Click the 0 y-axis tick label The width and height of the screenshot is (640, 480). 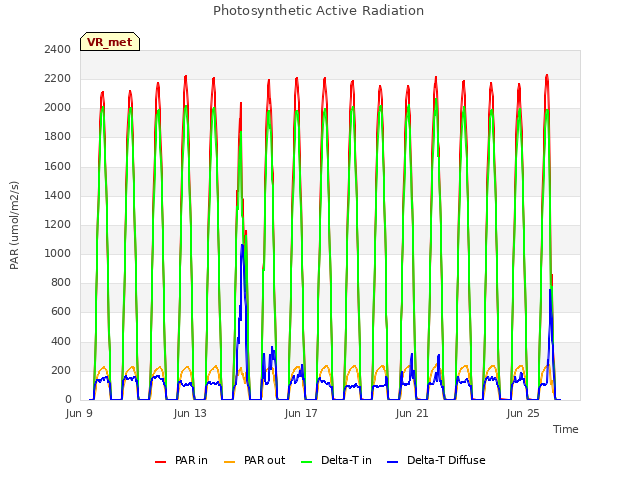[x=68, y=400]
